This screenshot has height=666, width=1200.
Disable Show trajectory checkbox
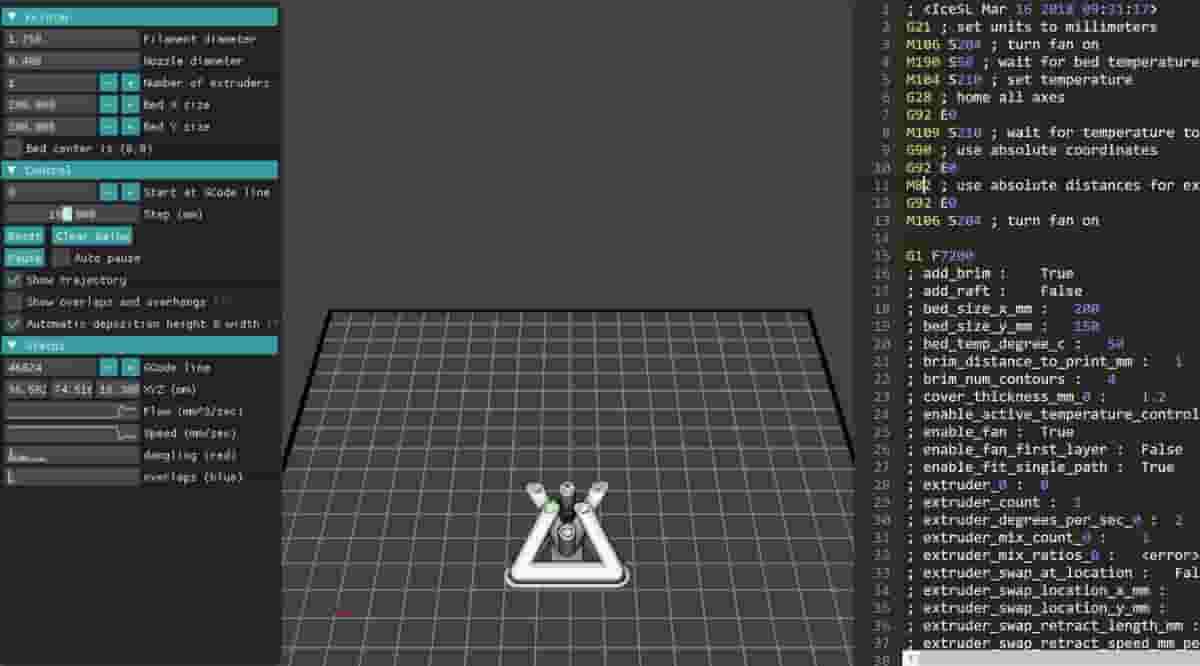[x=13, y=281]
